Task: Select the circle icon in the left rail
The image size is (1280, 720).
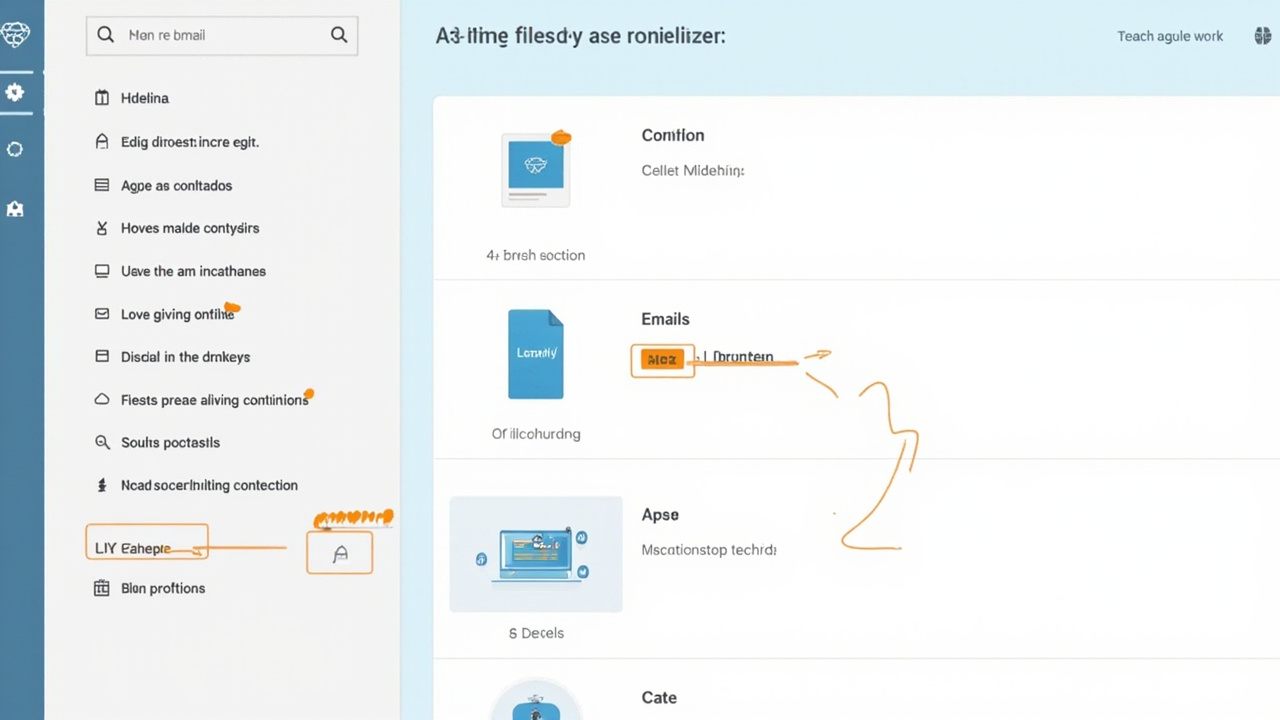Action: pyautogui.click(x=15, y=149)
